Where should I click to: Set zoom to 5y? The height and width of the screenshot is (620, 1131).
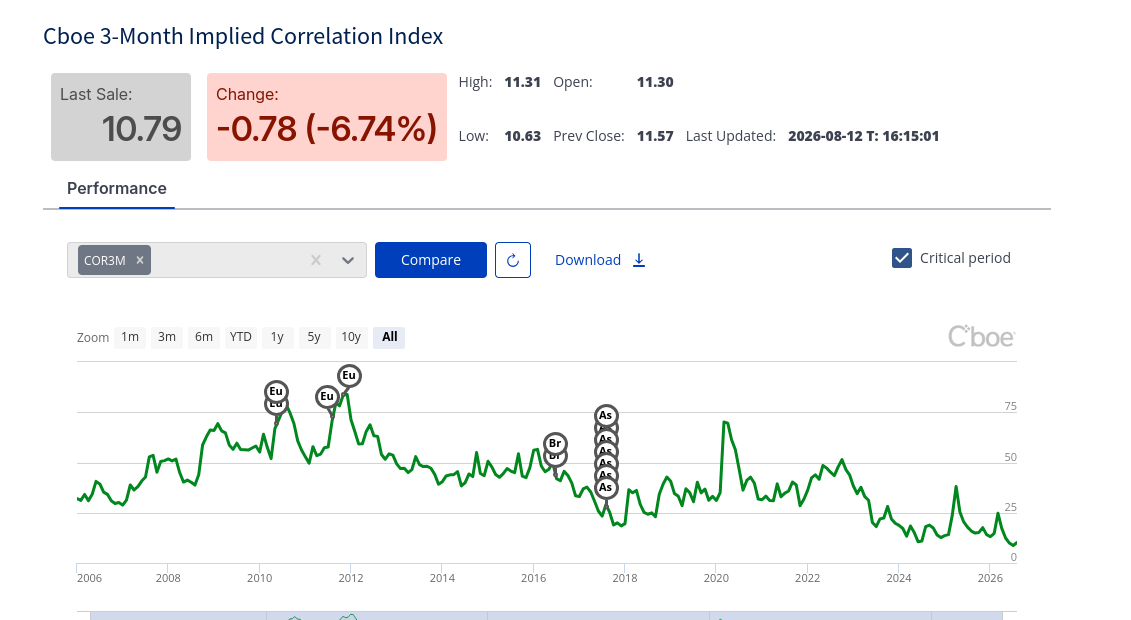[x=314, y=337]
